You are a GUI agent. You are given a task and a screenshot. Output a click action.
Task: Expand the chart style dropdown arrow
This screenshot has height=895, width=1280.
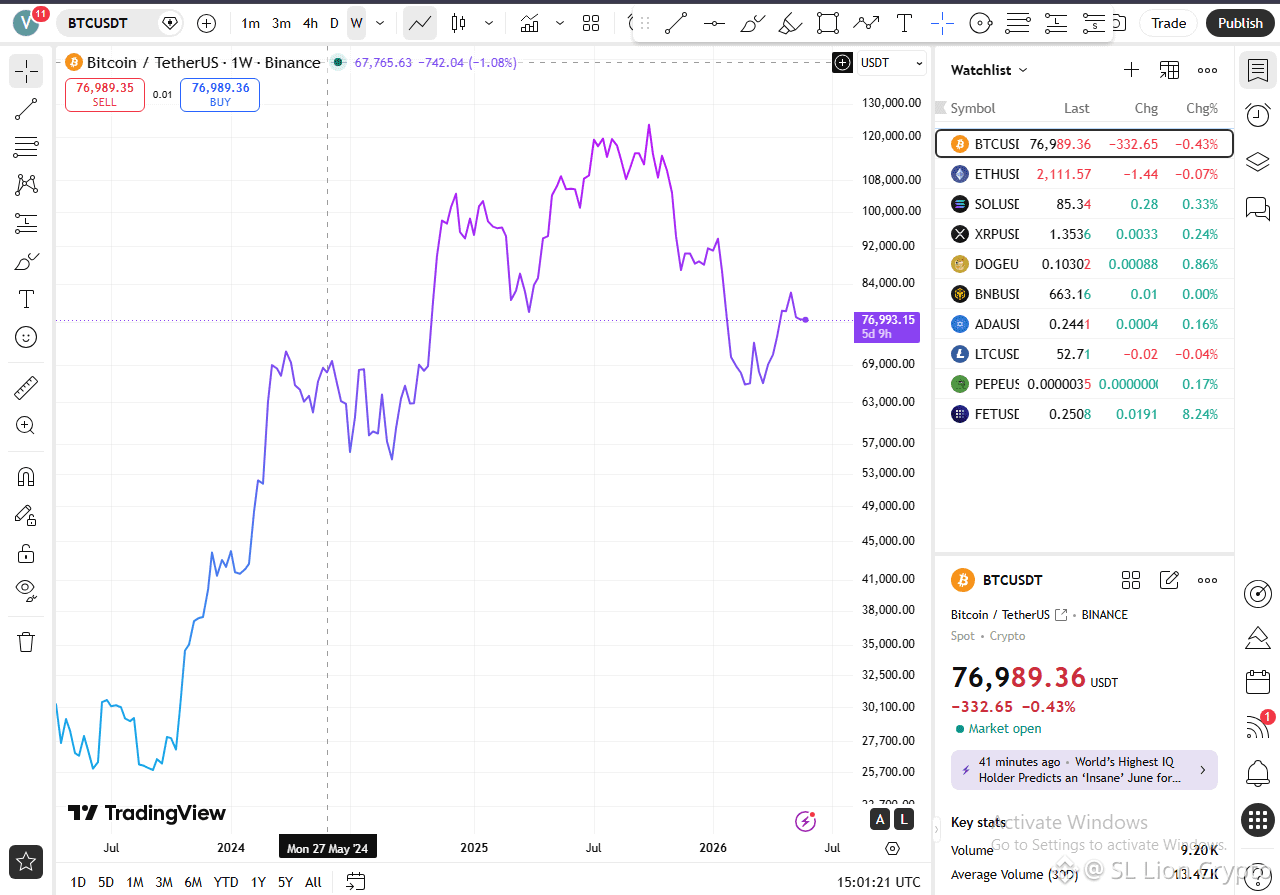click(489, 23)
